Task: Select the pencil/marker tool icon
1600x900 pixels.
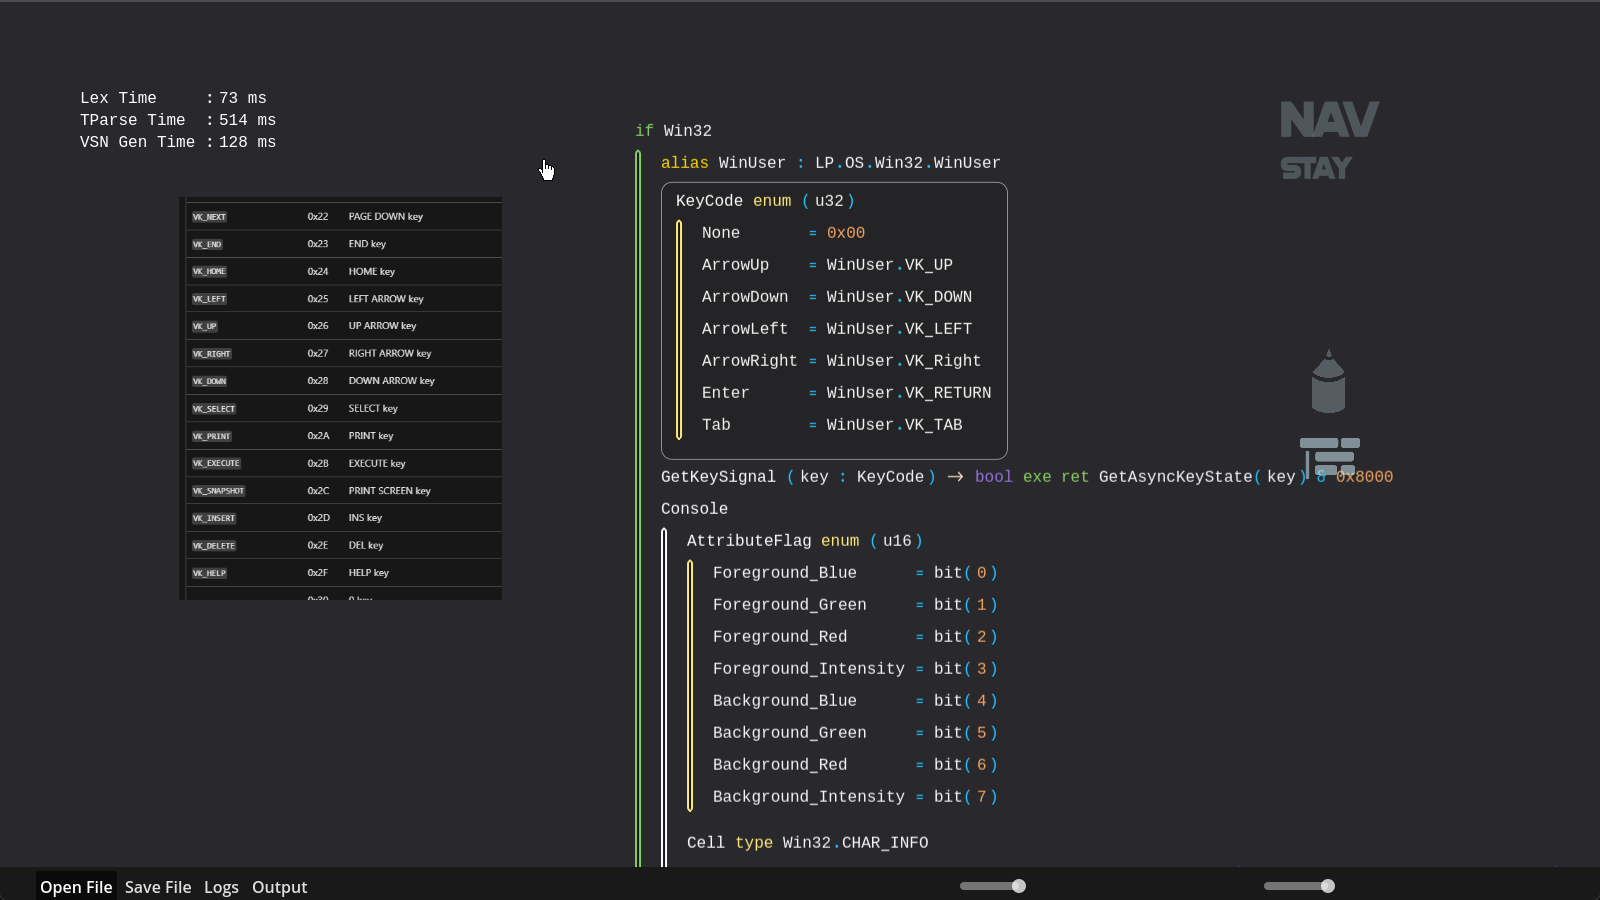Action: [x=1329, y=380]
